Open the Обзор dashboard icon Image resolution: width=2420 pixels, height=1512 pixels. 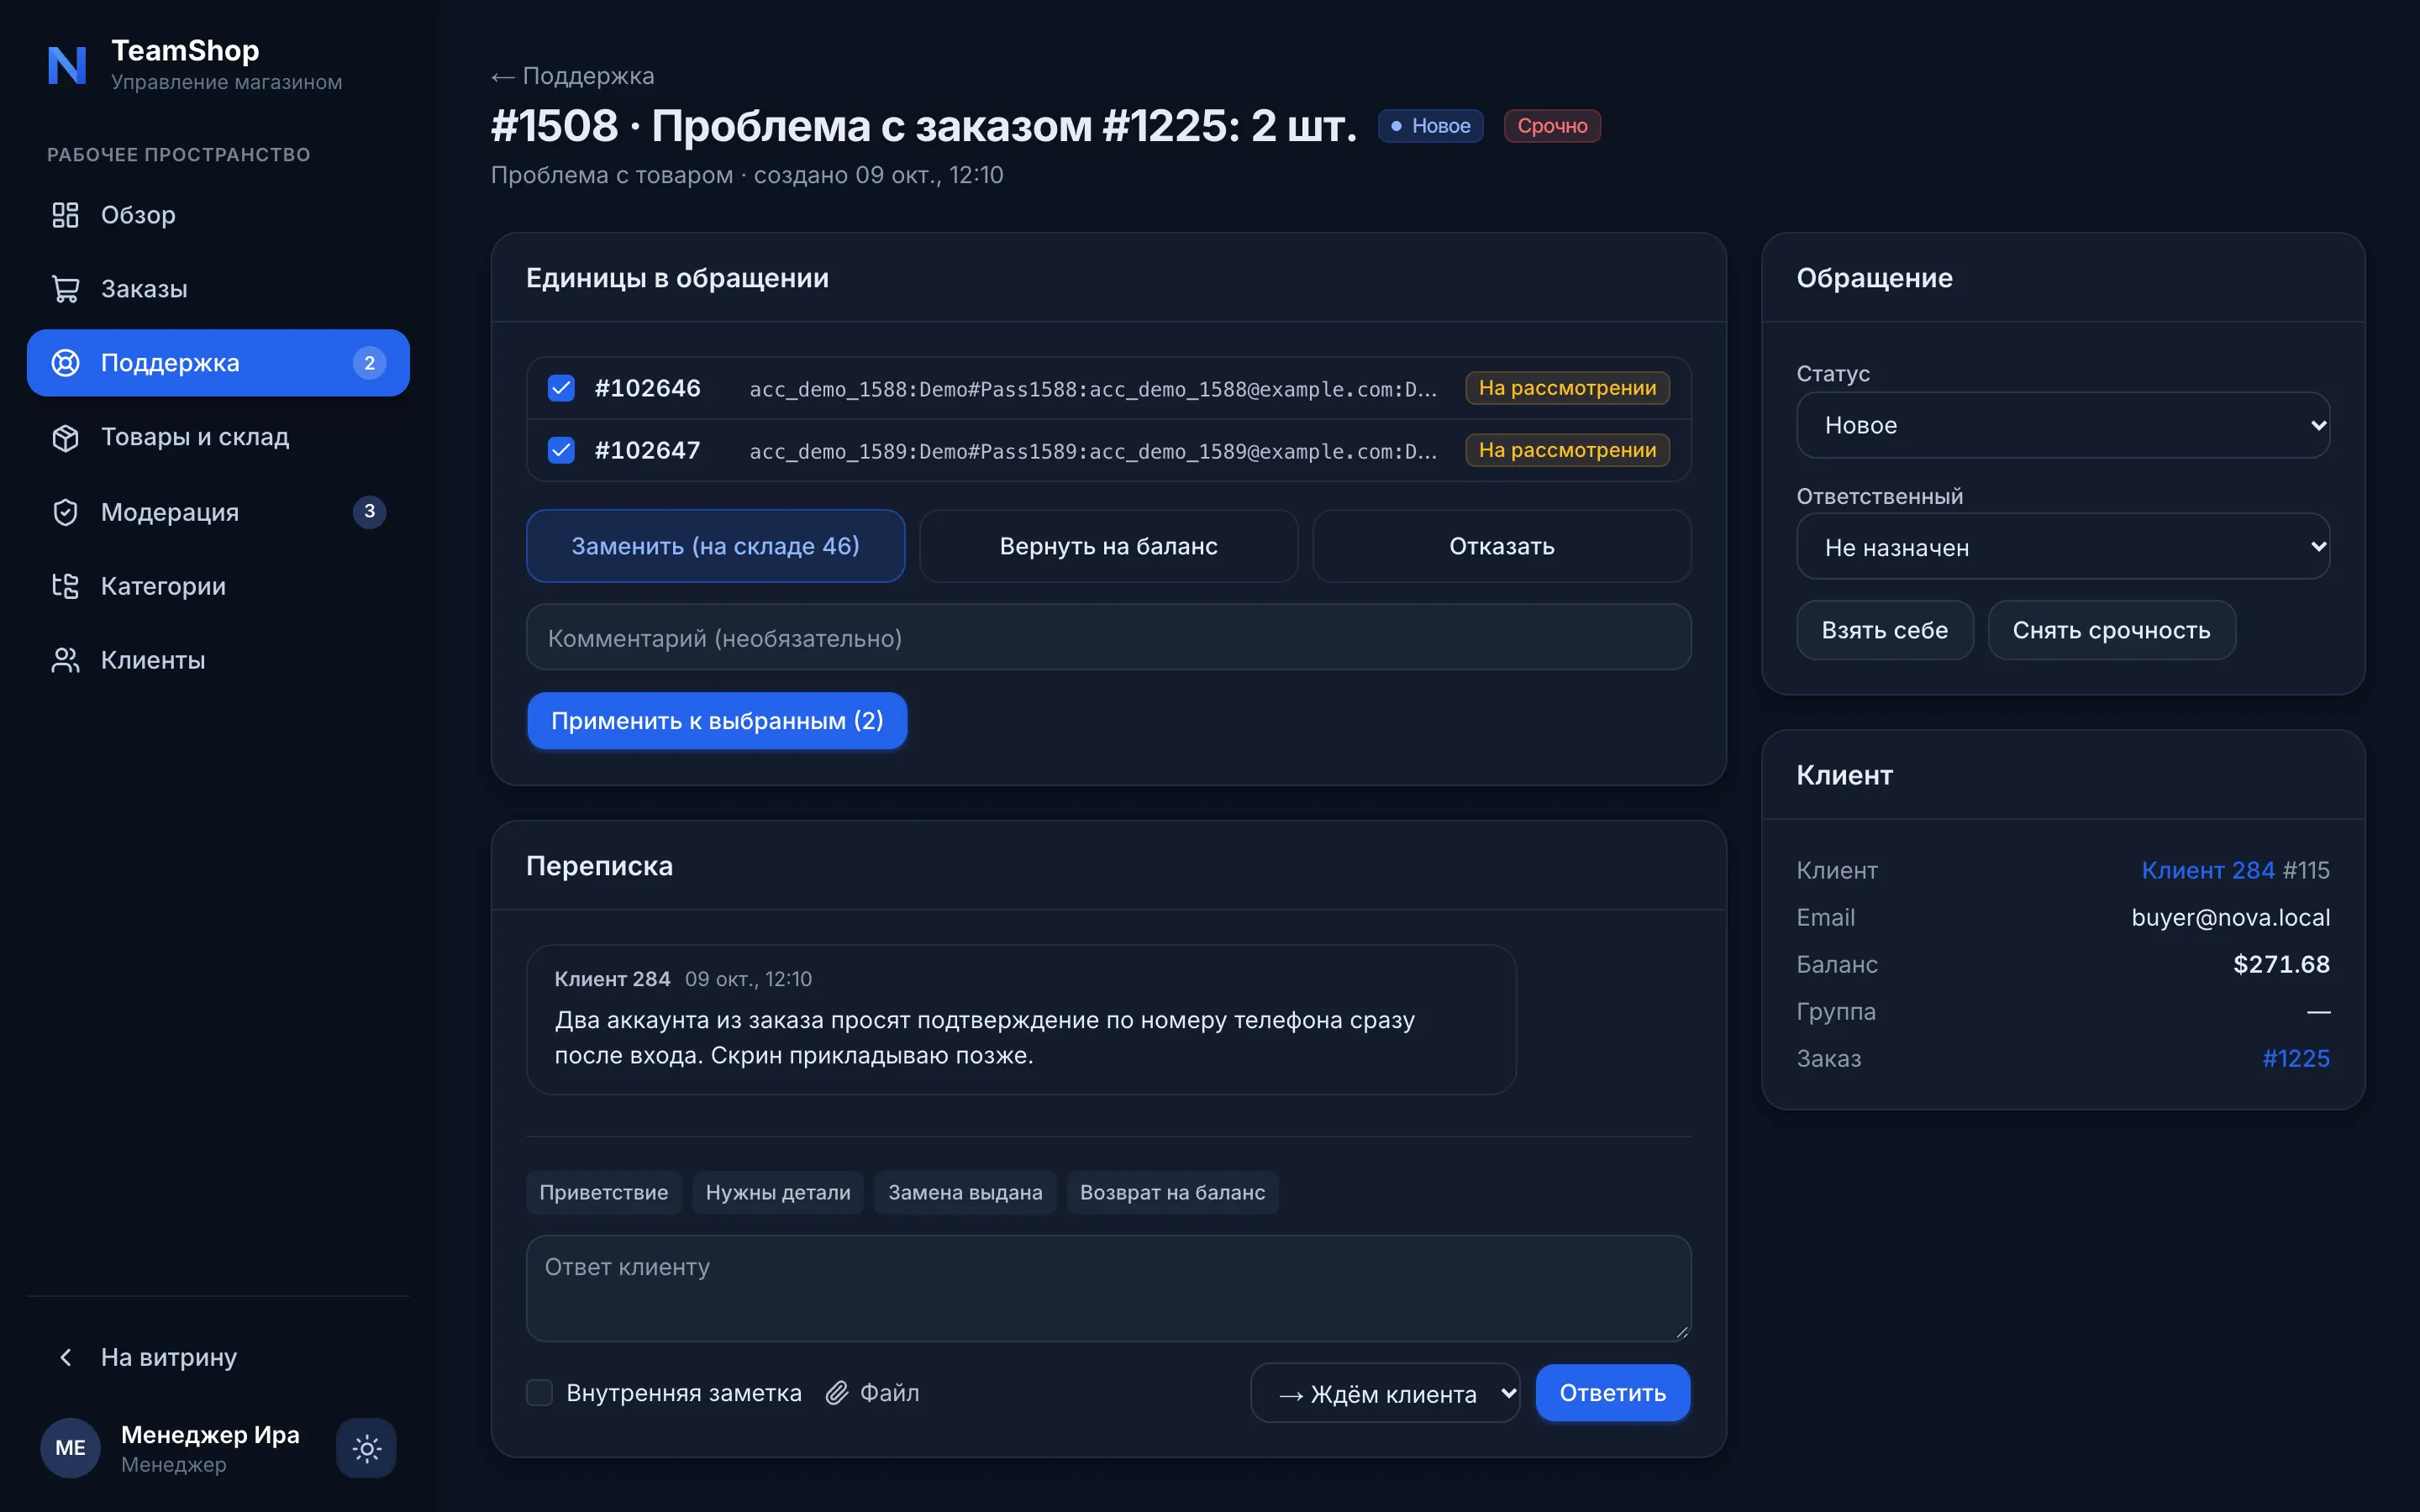click(65, 215)
